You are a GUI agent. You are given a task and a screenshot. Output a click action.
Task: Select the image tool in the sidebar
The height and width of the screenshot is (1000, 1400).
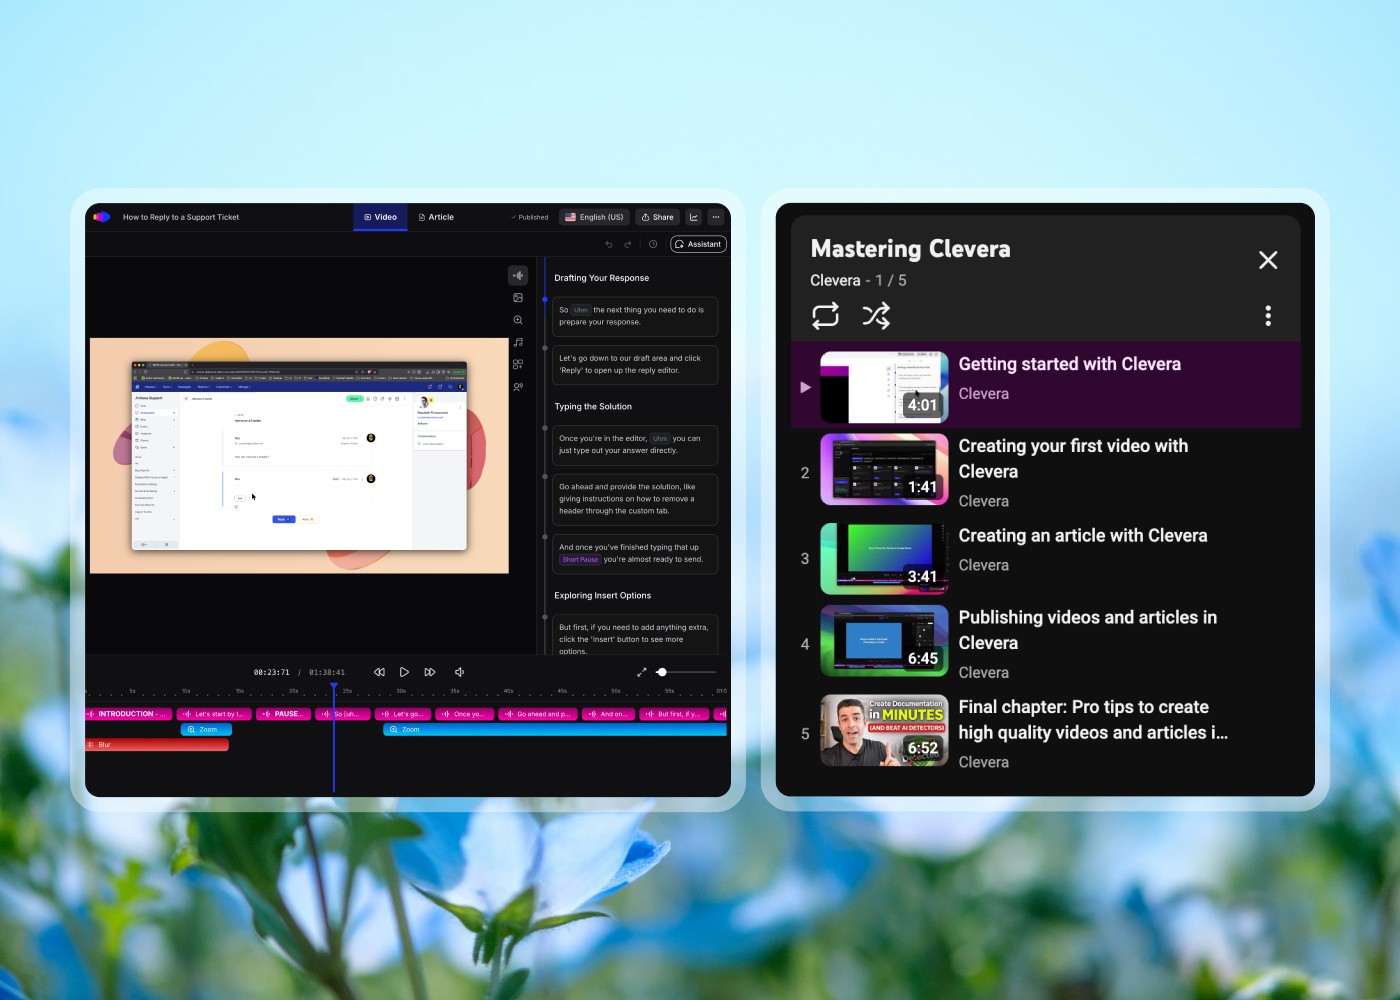pos(518,298)
